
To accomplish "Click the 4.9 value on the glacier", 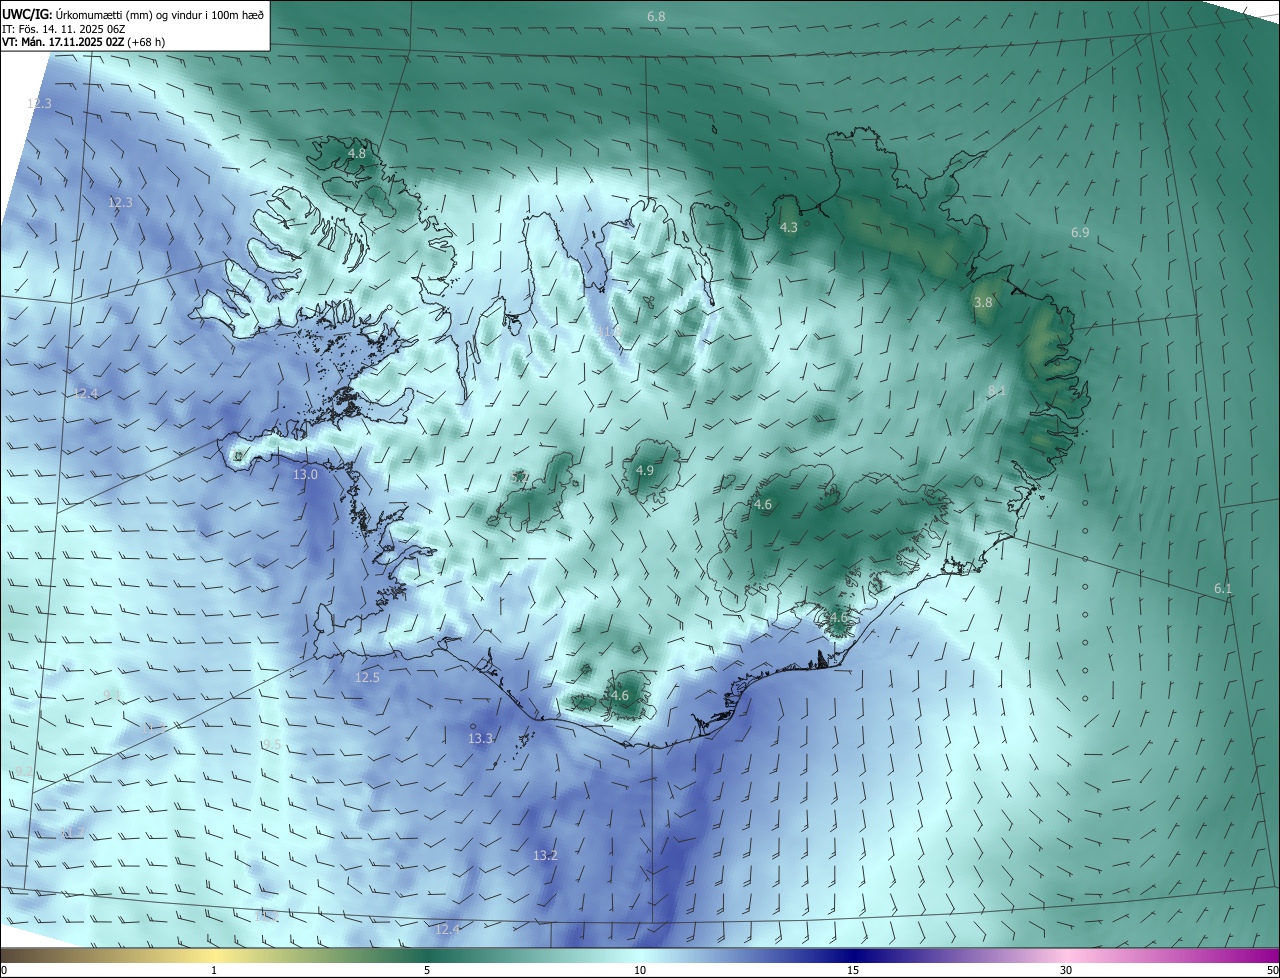I will tap(645, 471).
